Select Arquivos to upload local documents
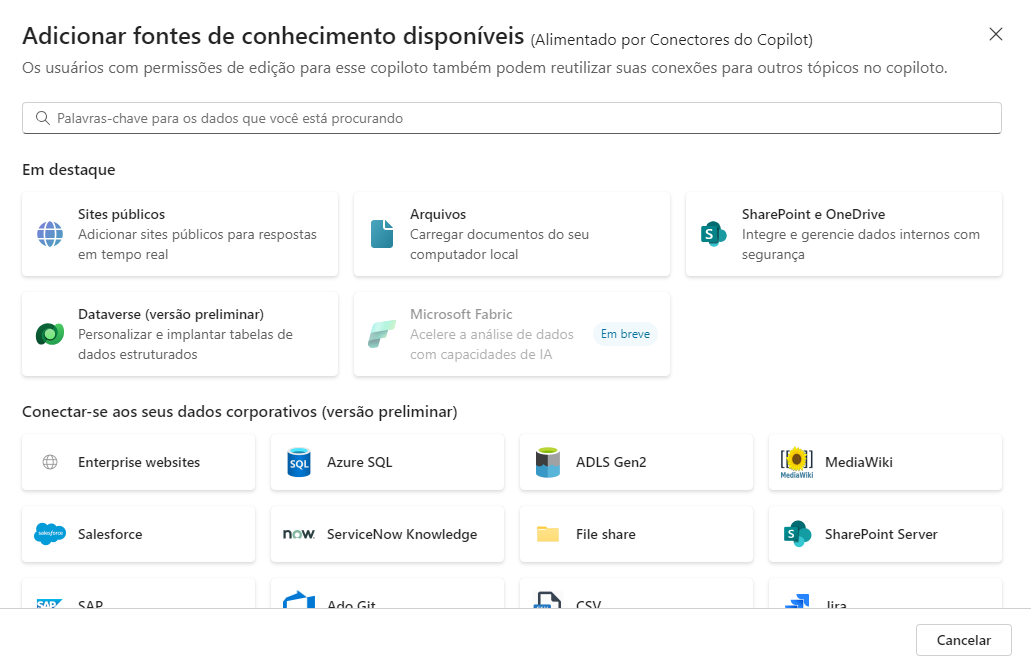Viewport: 1031px width, 666px height. coord(511,233)
